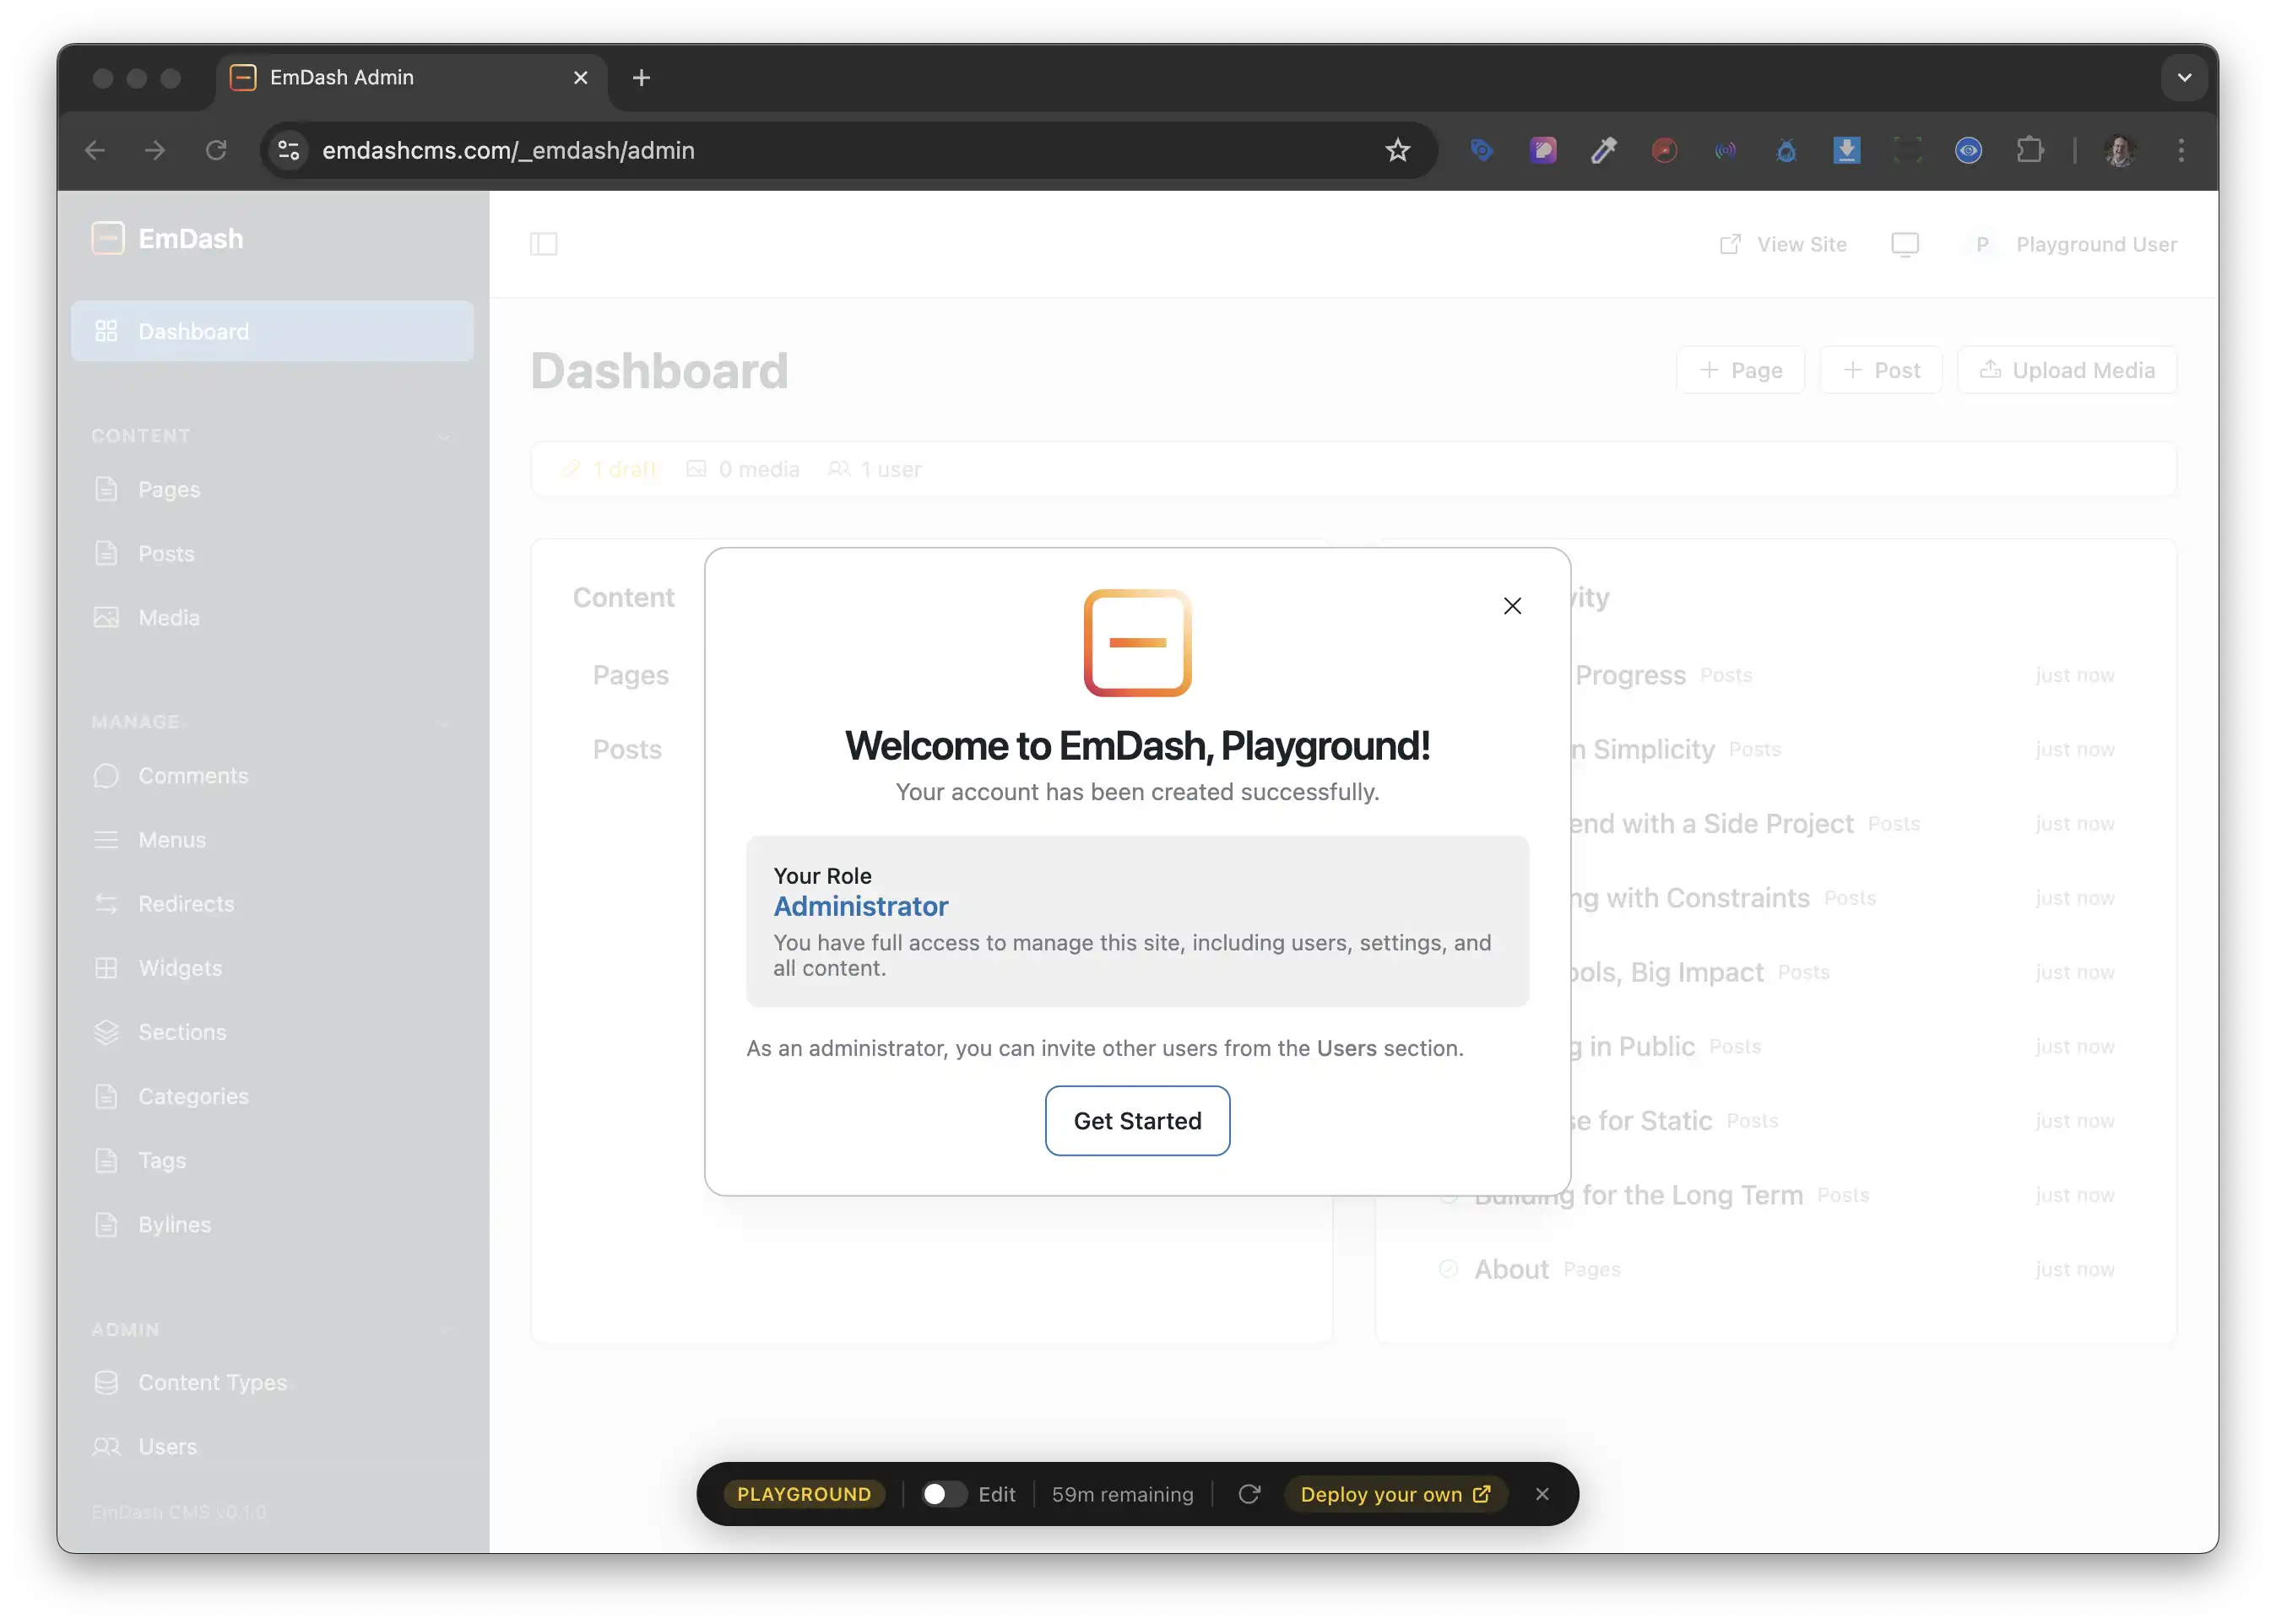The image size is (2276, 1624).
Task: Open Comments in sidebar
Action: click(272, 775)
